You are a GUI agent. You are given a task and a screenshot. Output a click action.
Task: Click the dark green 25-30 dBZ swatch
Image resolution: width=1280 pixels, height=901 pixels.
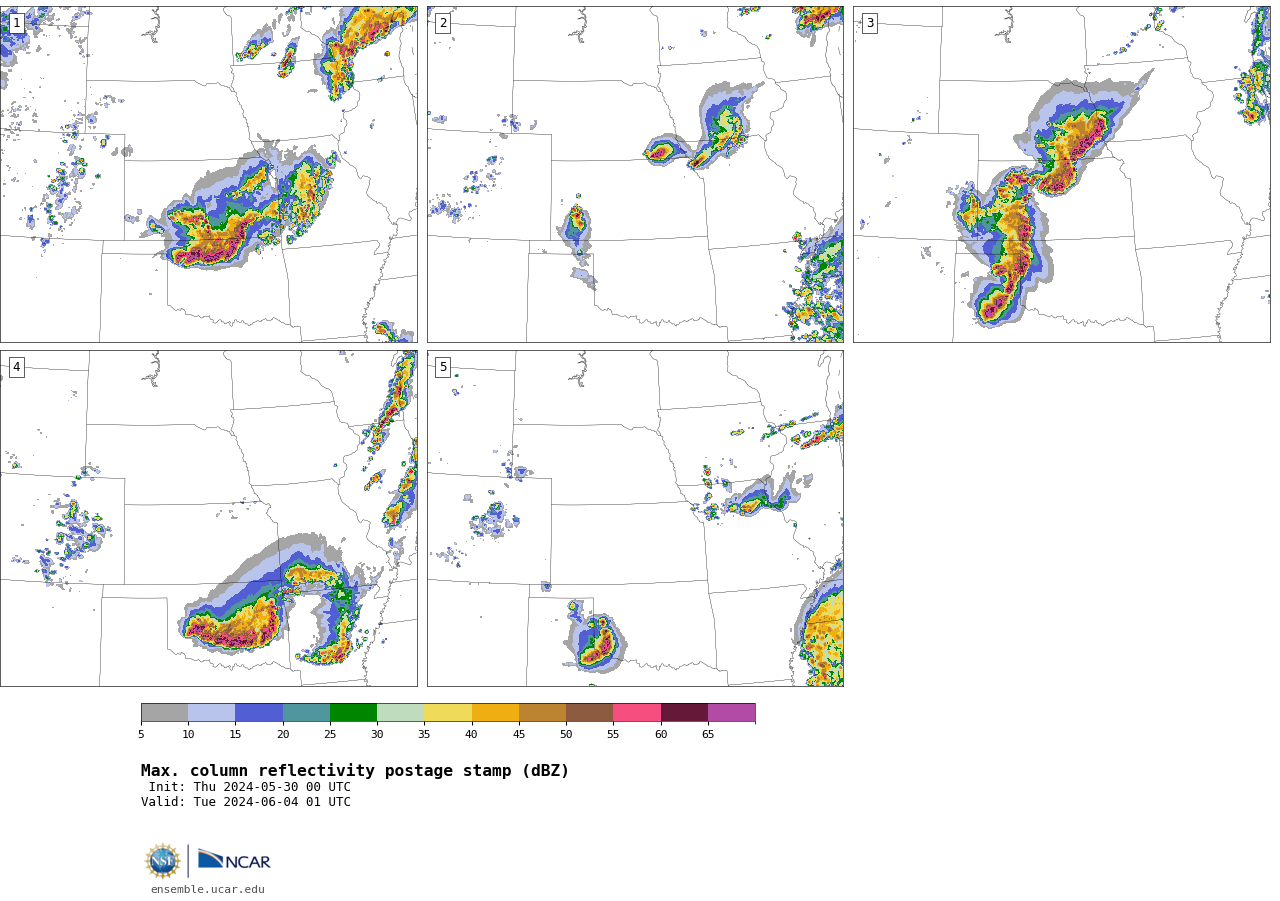click(353, 713)
